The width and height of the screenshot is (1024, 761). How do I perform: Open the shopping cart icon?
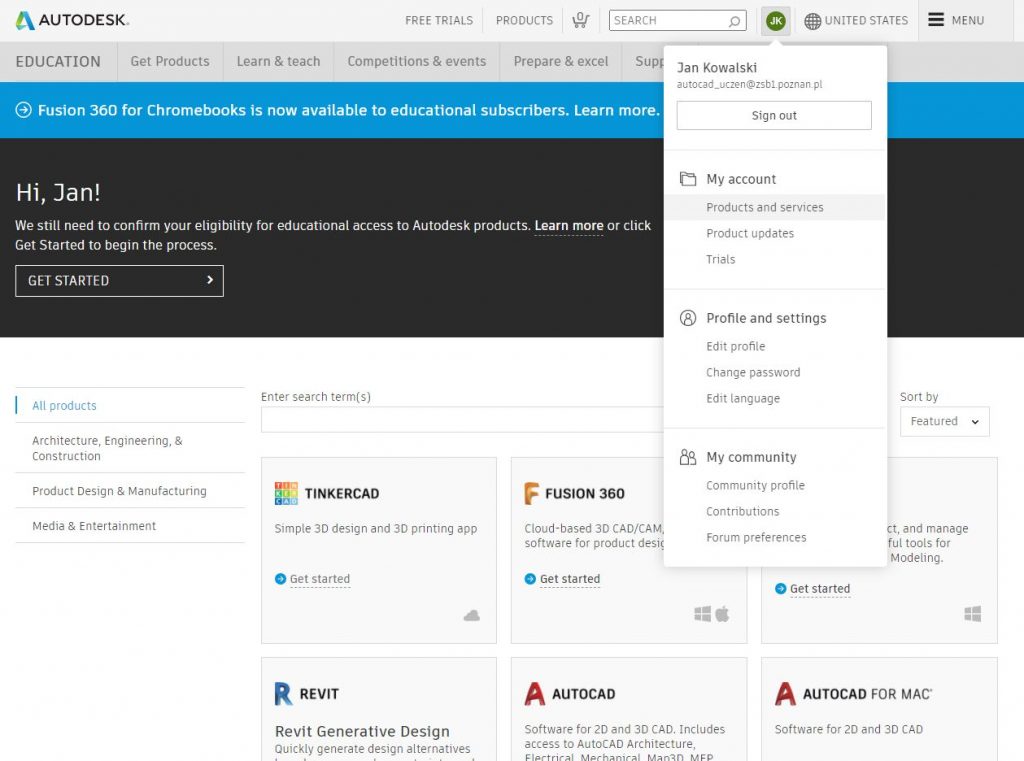point(580,20)
